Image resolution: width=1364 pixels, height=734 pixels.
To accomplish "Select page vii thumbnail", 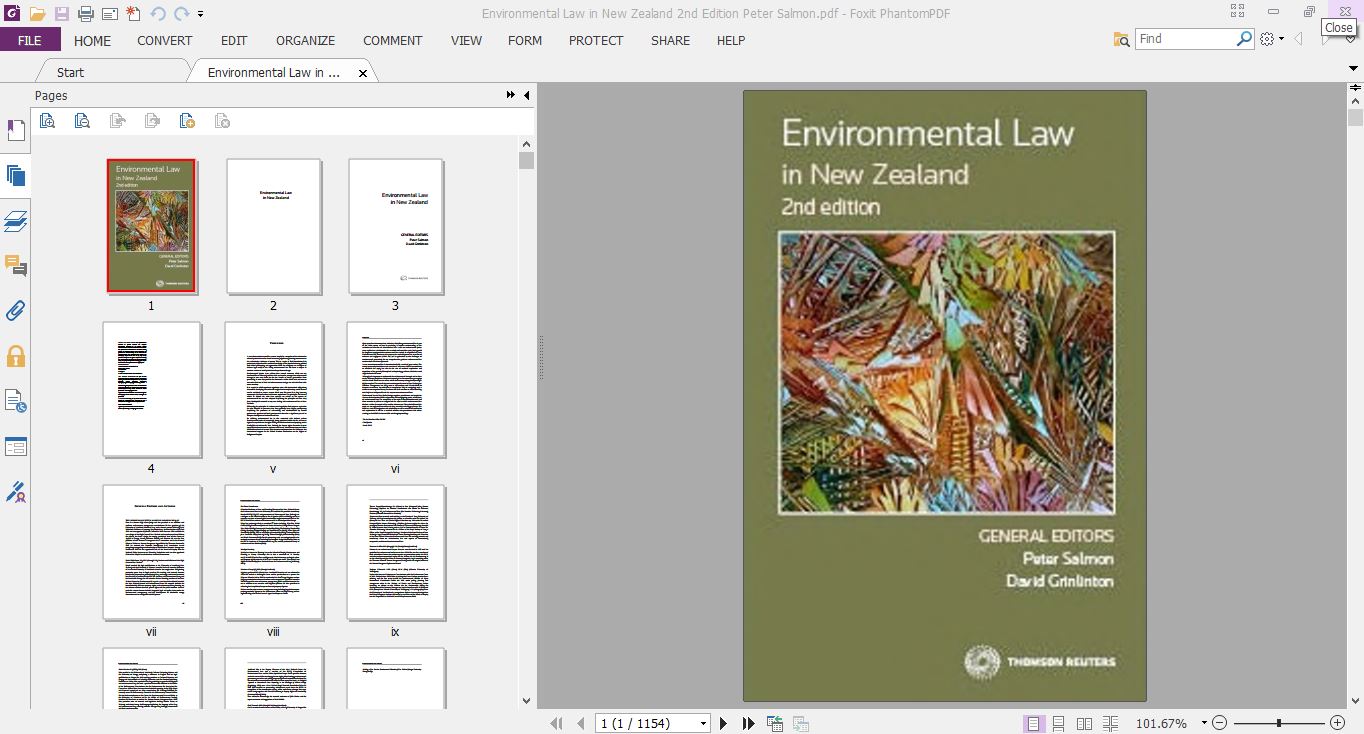I will tap(151, 552).
